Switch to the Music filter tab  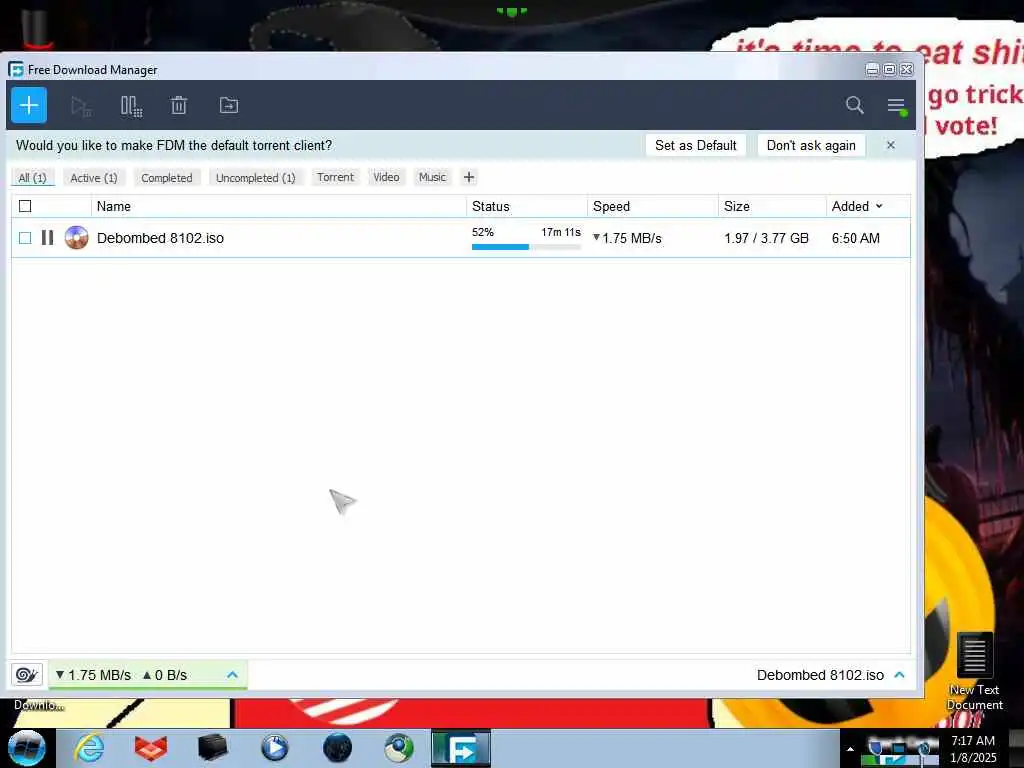[432, 177]
